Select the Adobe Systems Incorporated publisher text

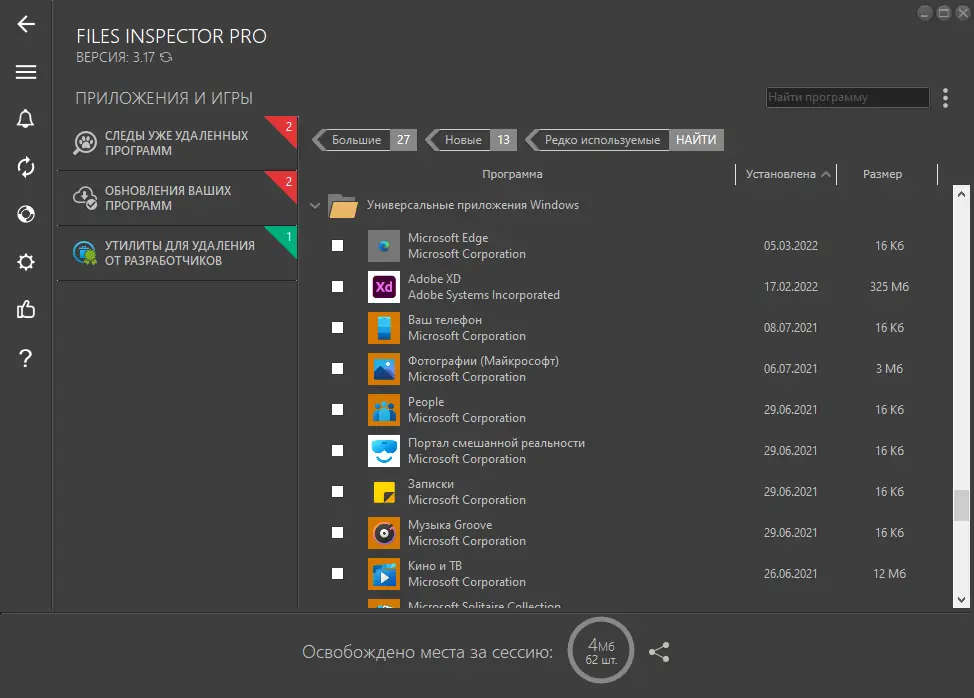(483, 295)
